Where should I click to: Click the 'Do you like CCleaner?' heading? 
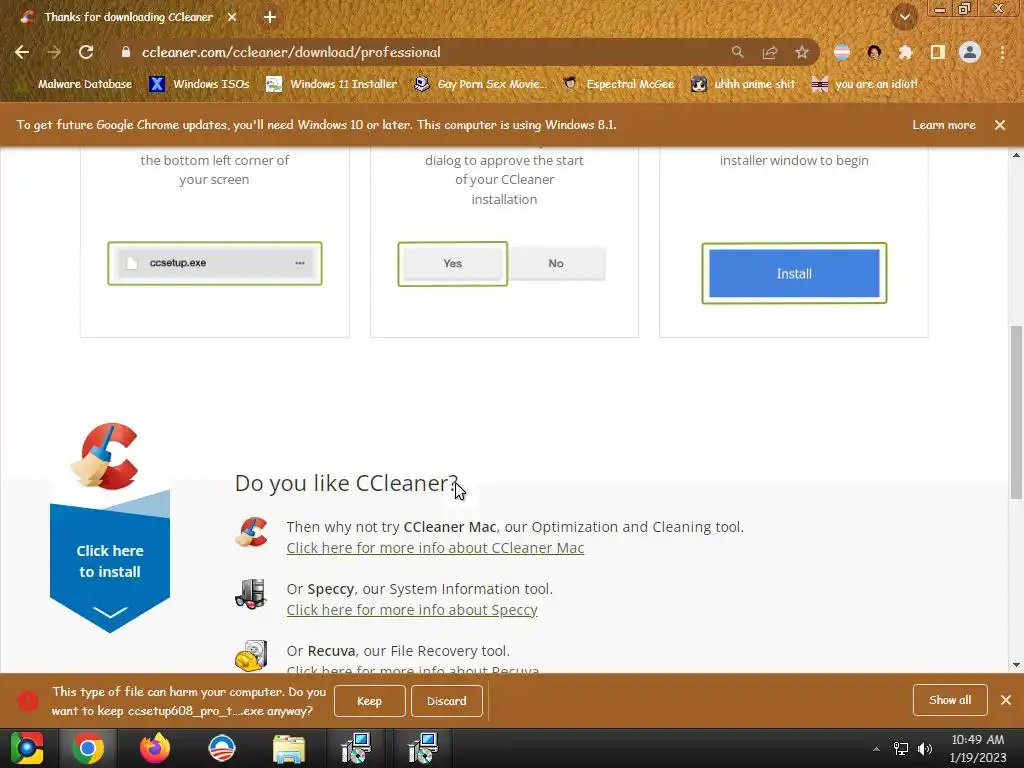(346, 483)
